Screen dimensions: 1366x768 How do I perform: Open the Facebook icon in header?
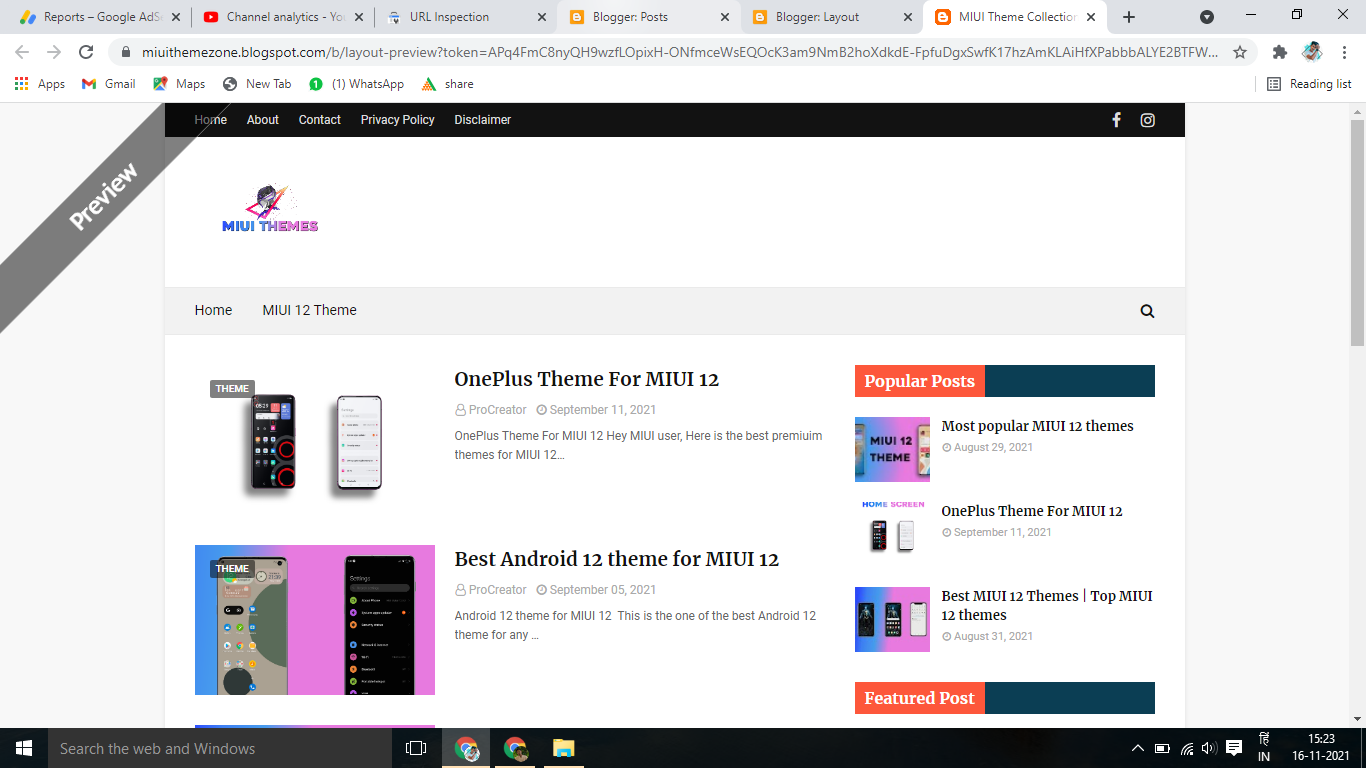coord(1116,120)
